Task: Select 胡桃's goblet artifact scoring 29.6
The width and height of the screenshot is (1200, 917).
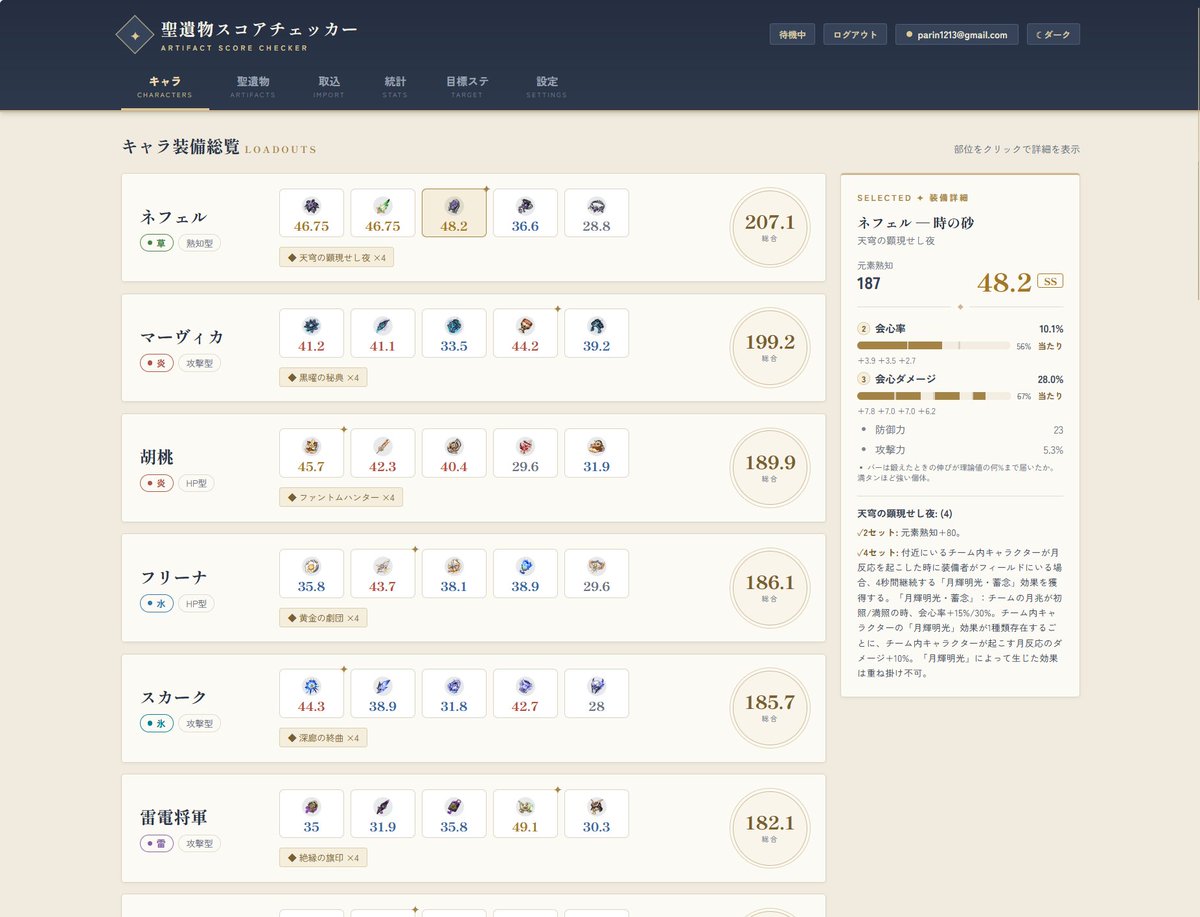Action: (x=525, y=453)
